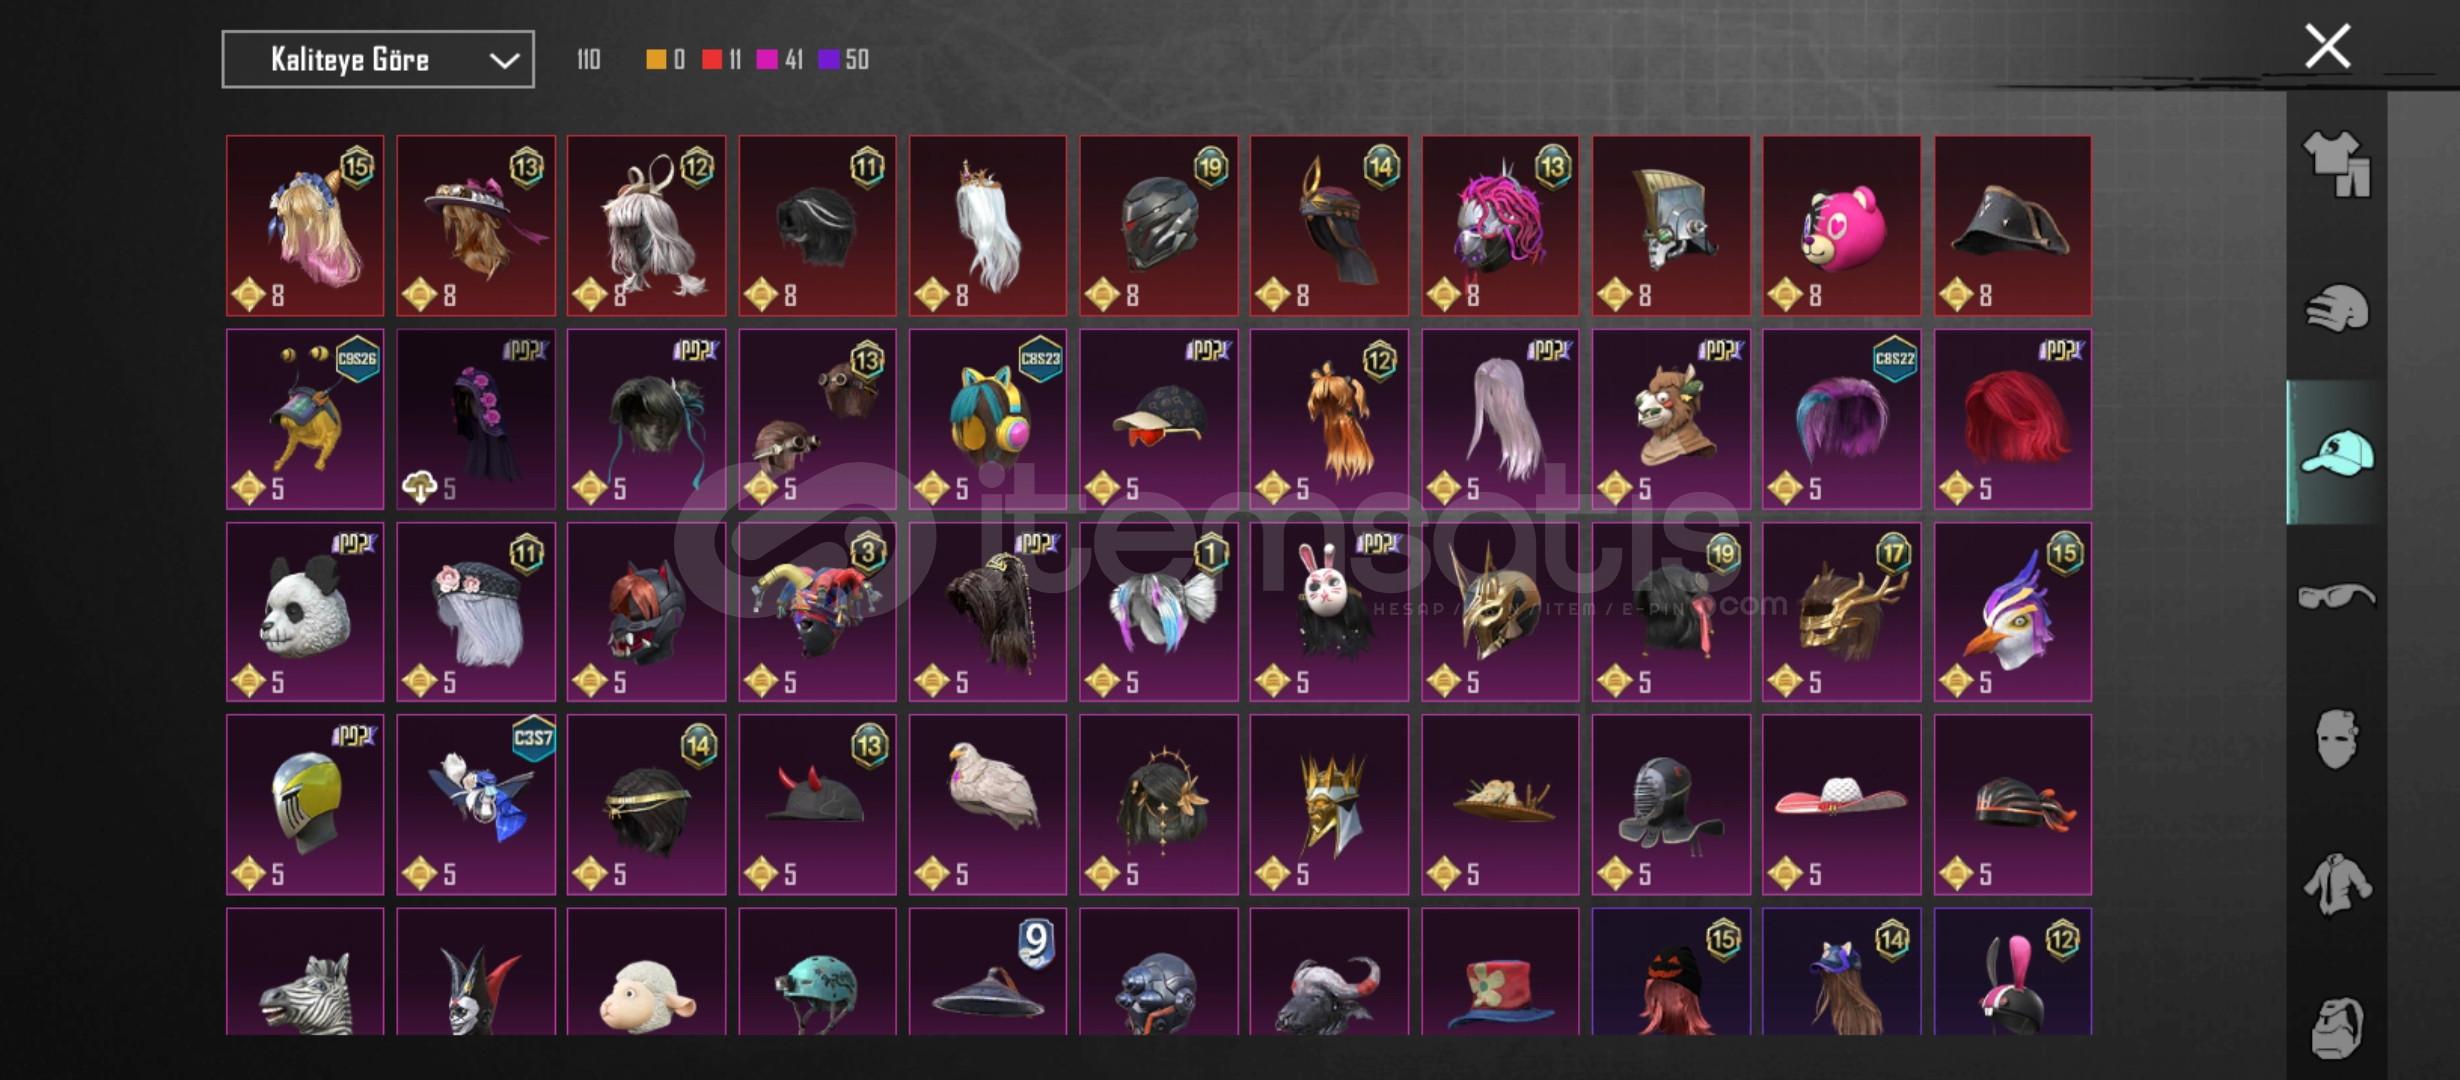
Task: Select the black tricorn pirate hat
Action: 2012,226
